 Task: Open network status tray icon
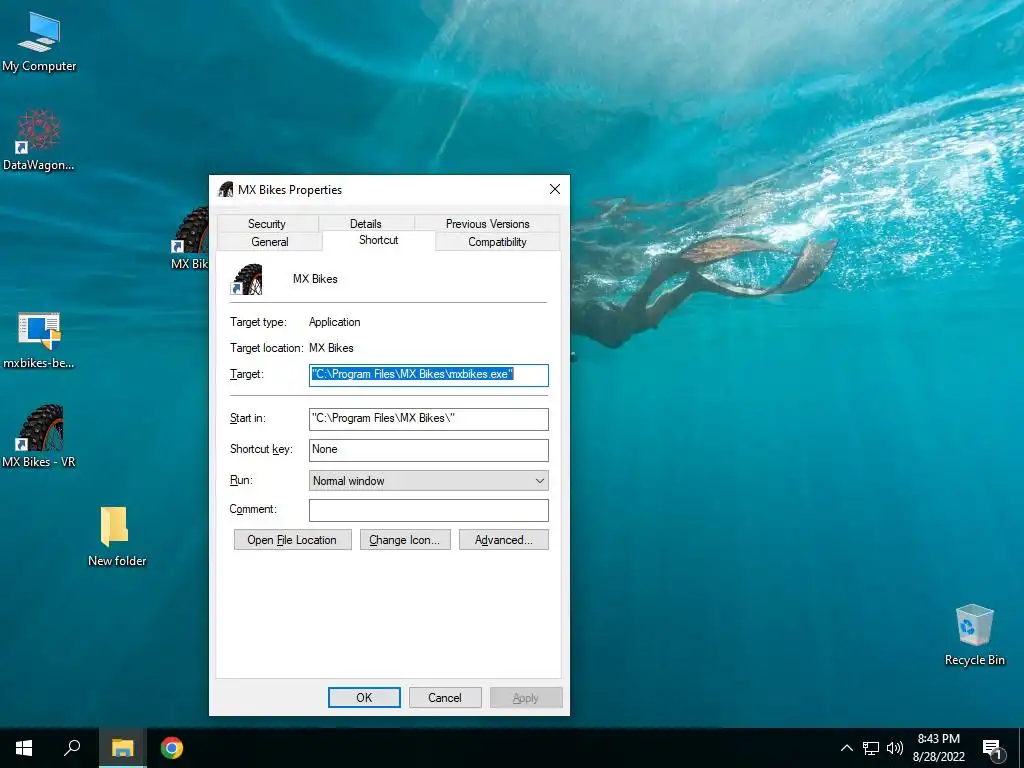[x=871, y=748]
